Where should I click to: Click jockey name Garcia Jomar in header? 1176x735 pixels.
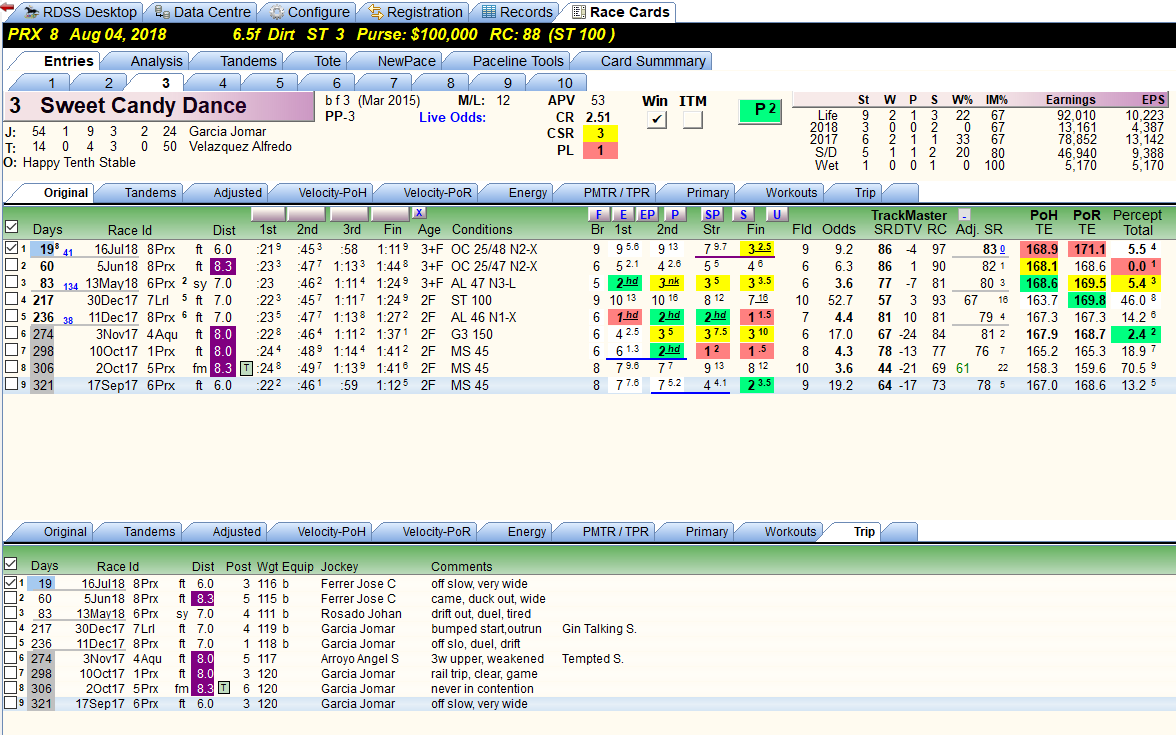coord(227,131)
